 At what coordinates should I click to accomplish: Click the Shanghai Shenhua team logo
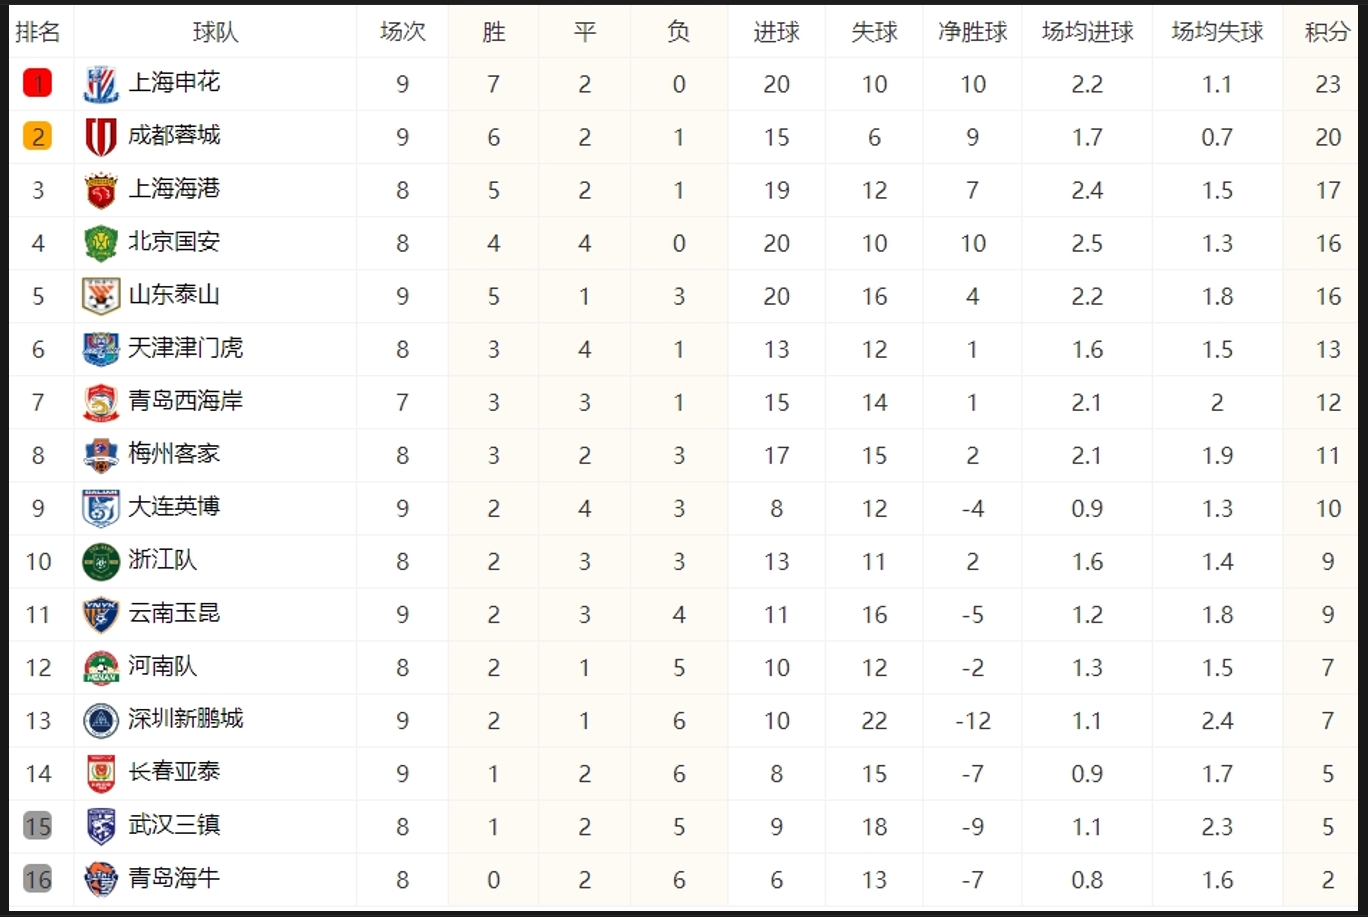(x=101, y=85)
